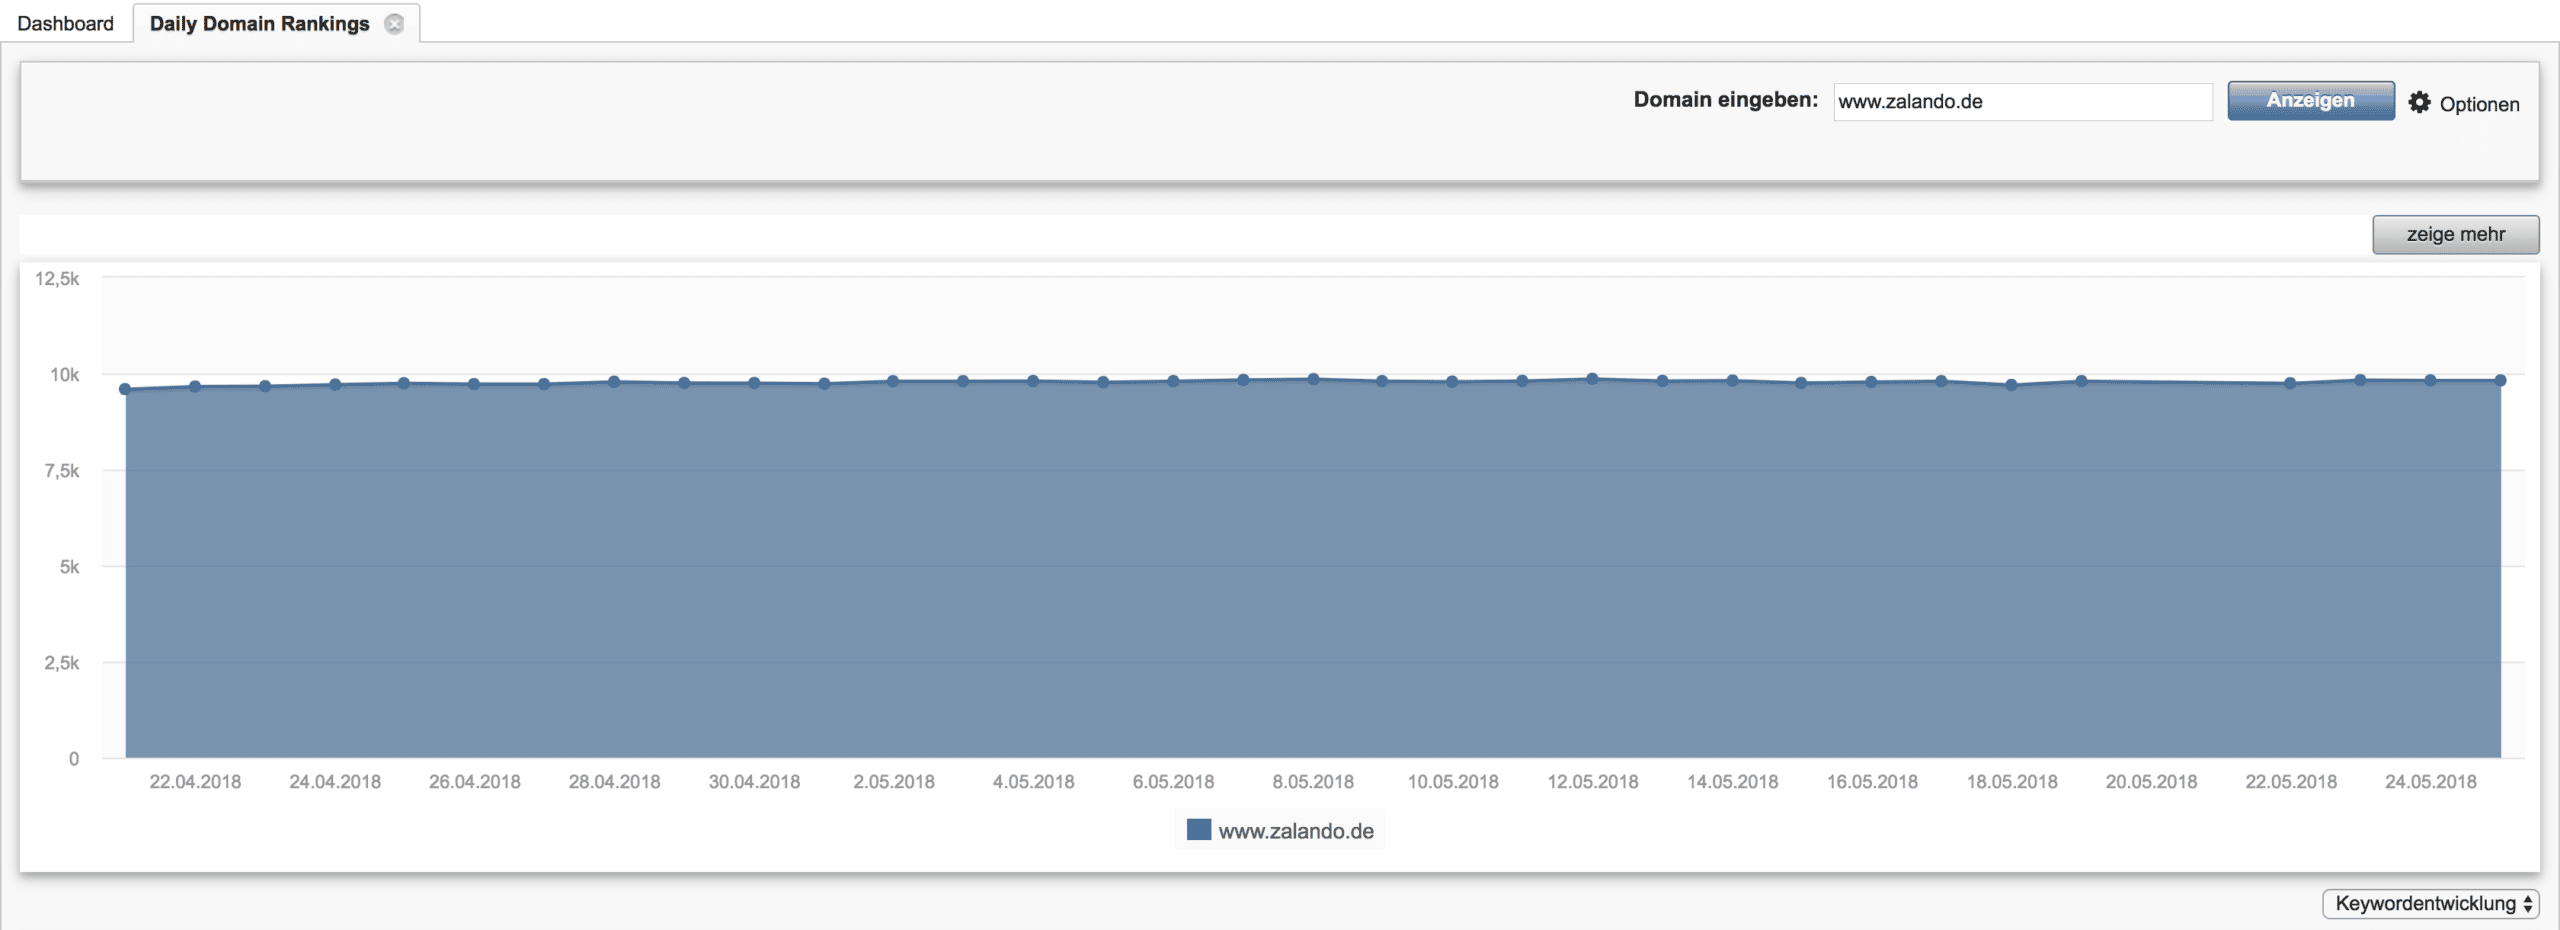Click the data point for 24.05.2018
This screenshot has width=2560, height=930.
[2430, 380]
